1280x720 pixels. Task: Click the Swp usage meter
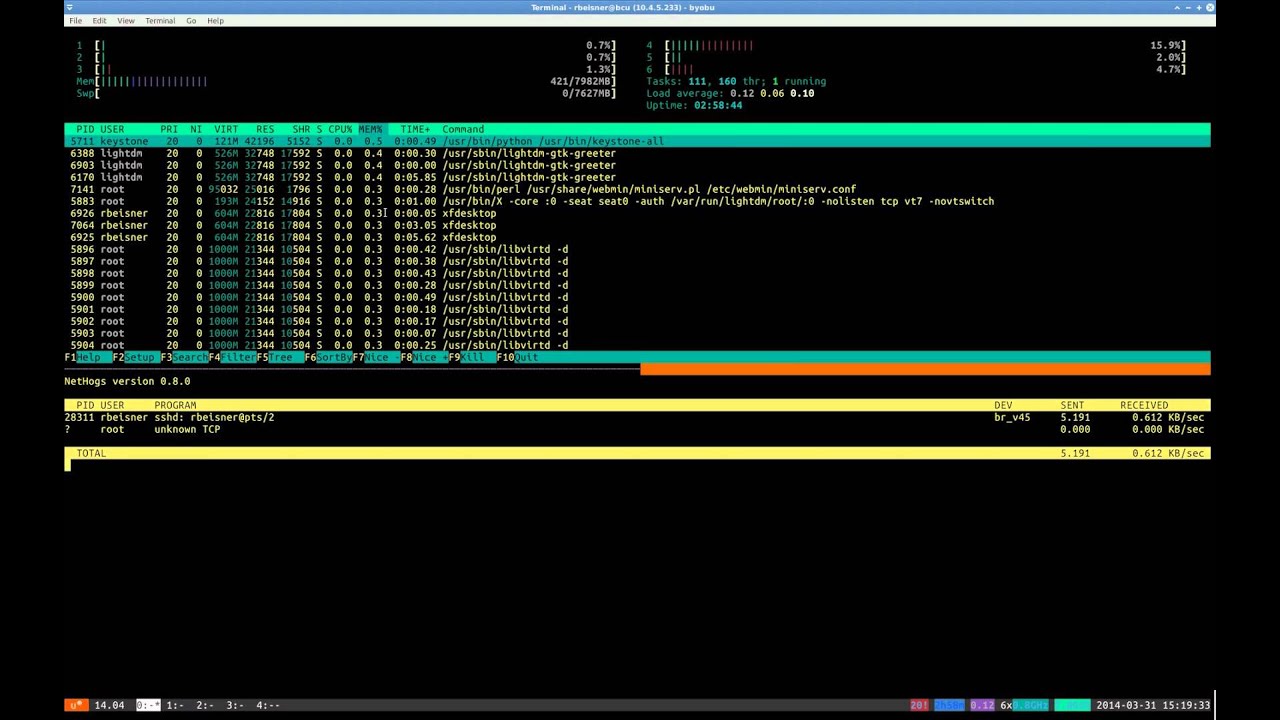pos(347,93)
